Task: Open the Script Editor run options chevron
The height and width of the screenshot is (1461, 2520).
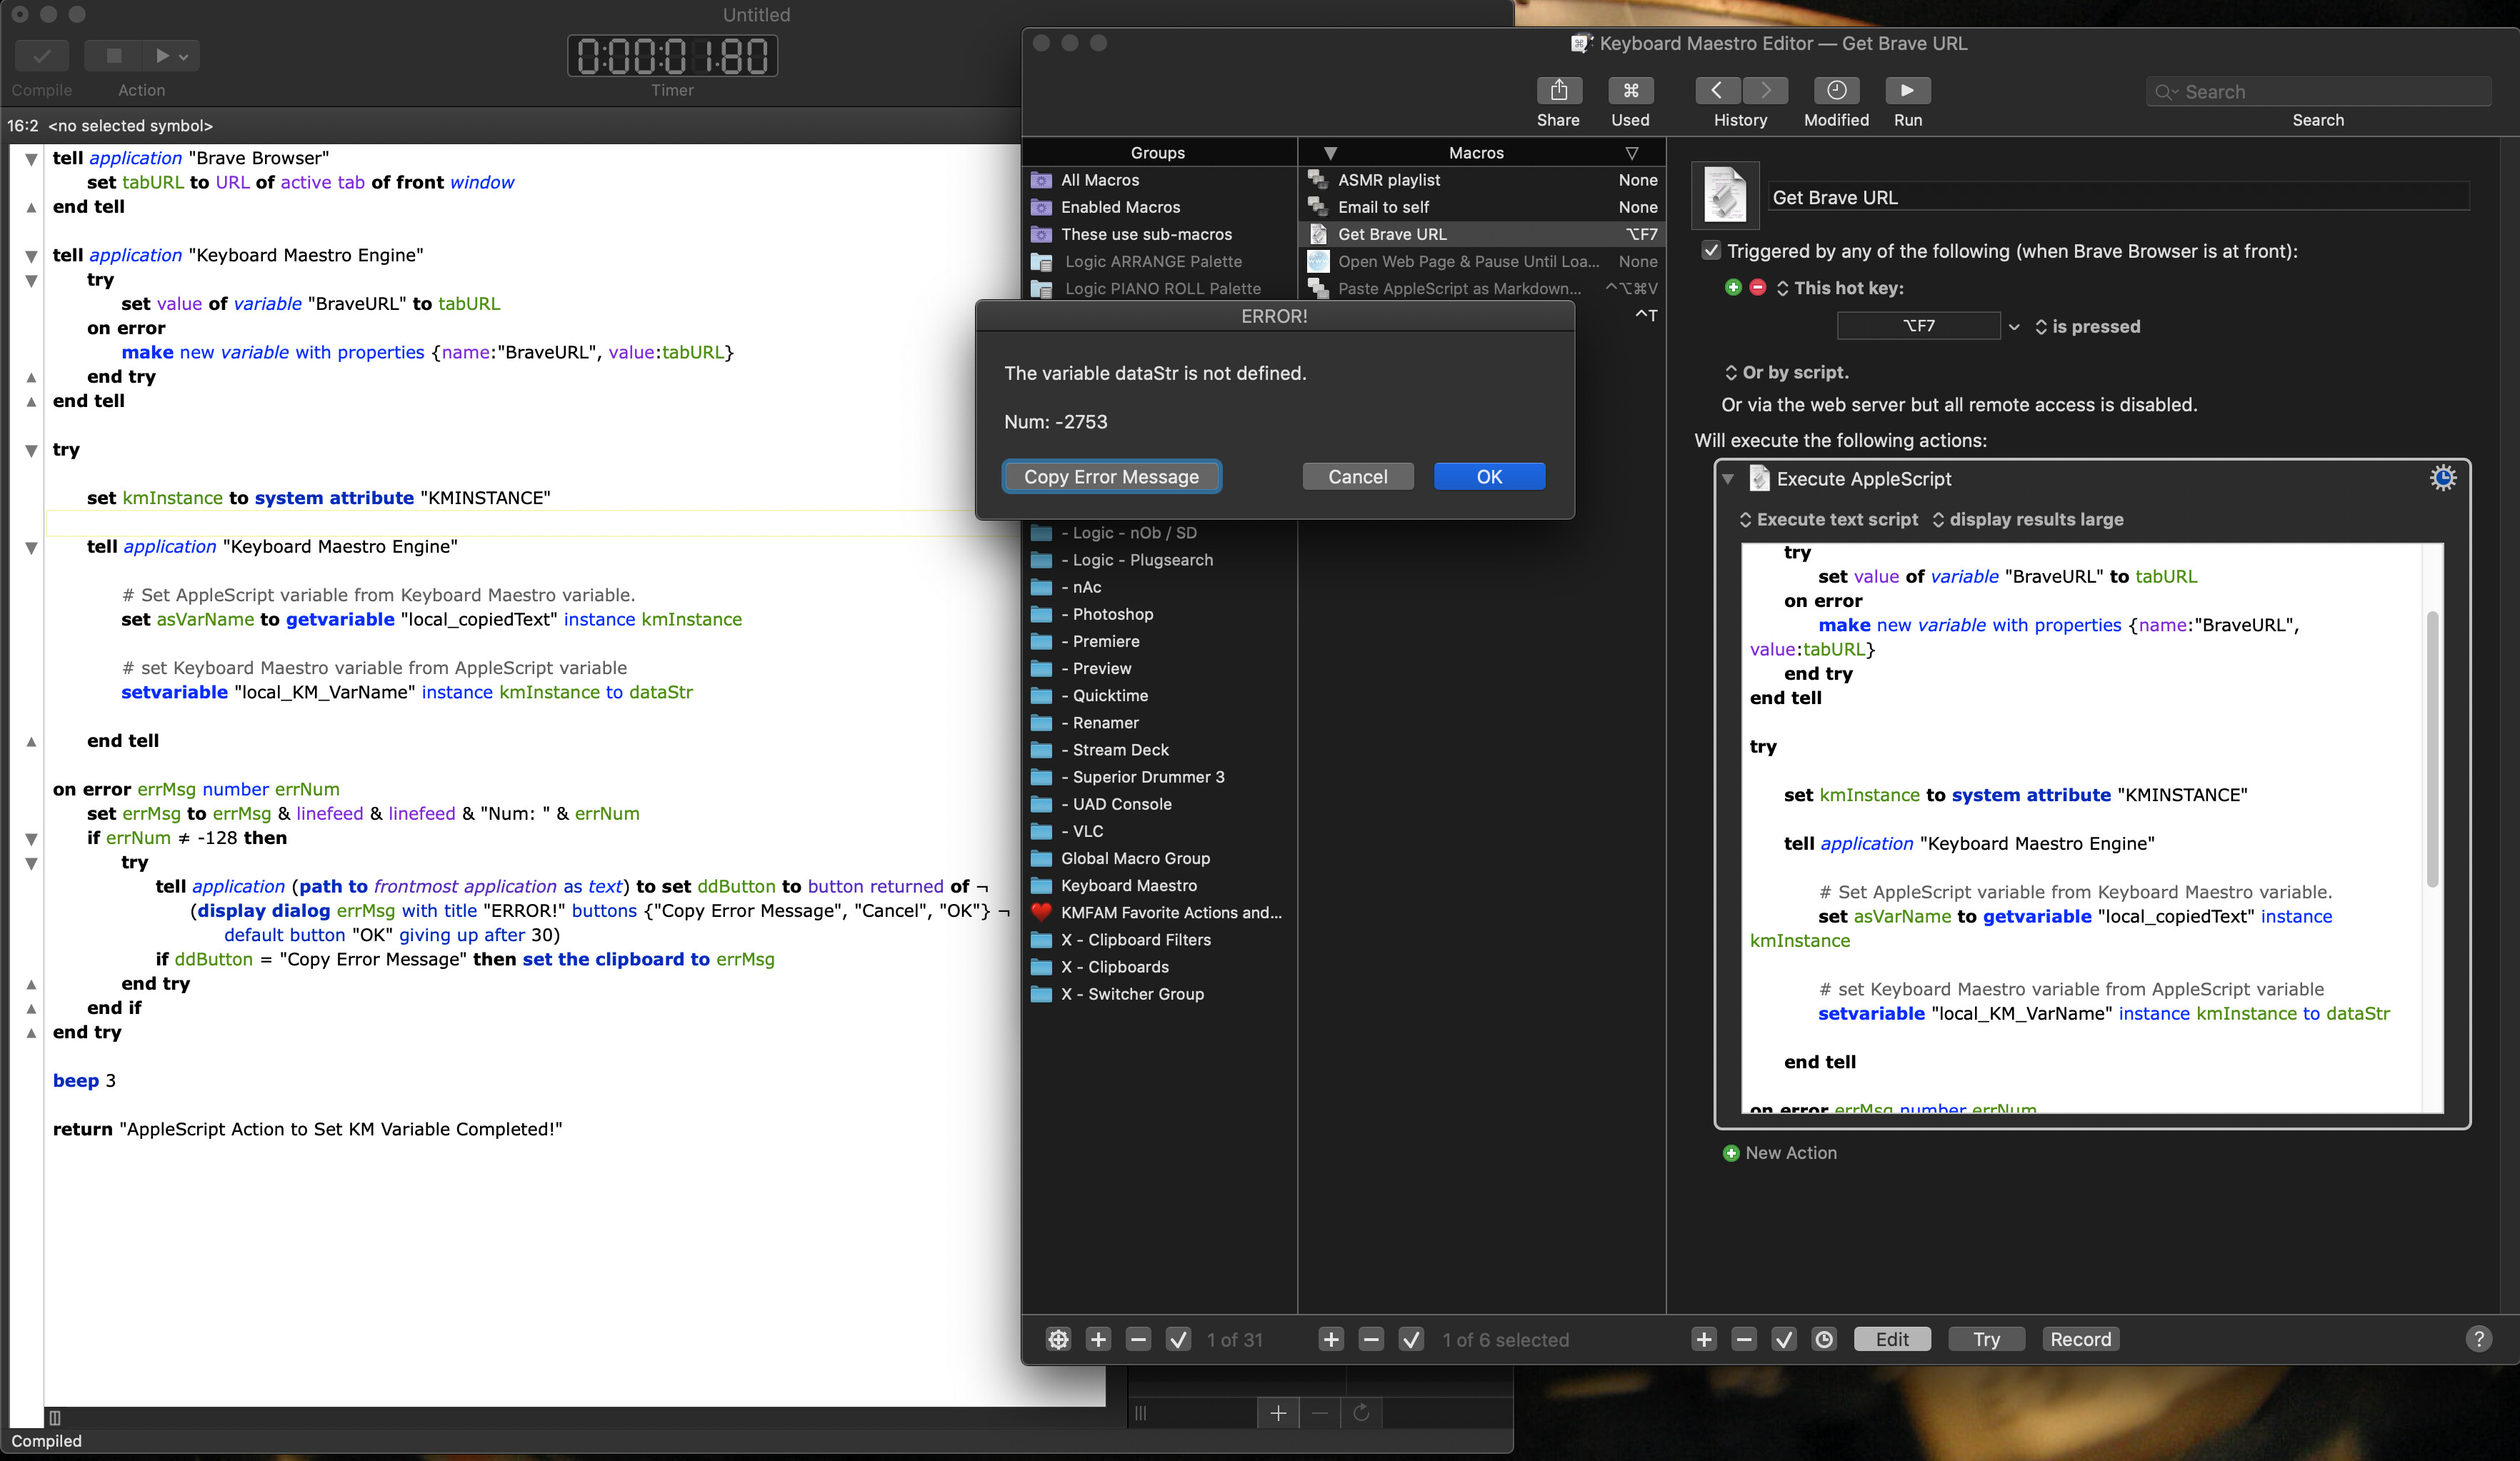Action: (184, 57)
